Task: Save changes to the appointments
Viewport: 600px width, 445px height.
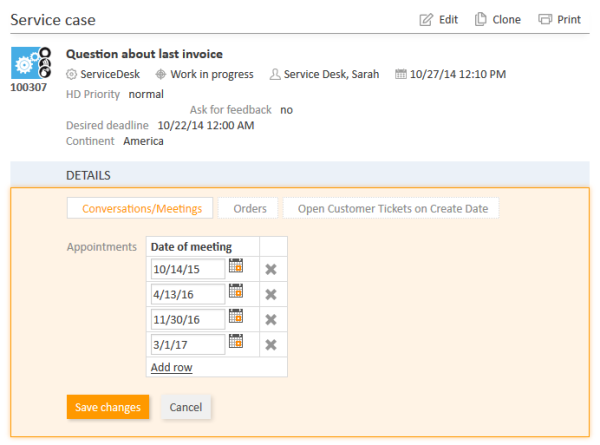Action: [108, 407]
